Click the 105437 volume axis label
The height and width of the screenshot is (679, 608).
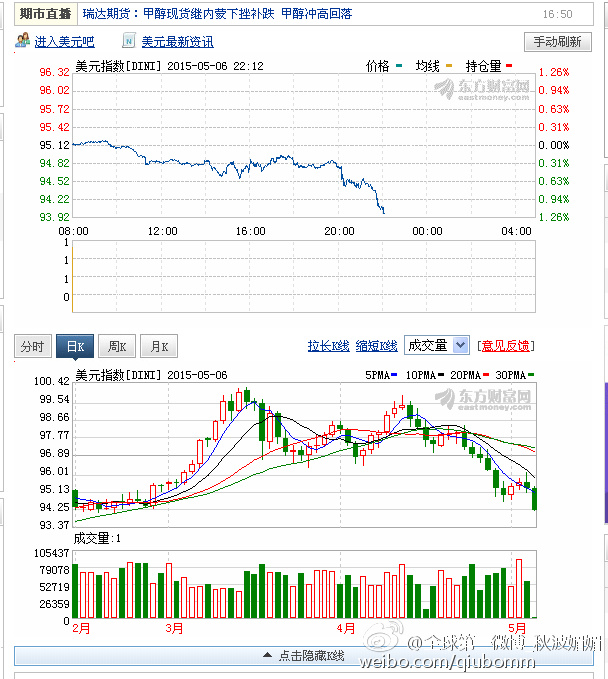52,553
